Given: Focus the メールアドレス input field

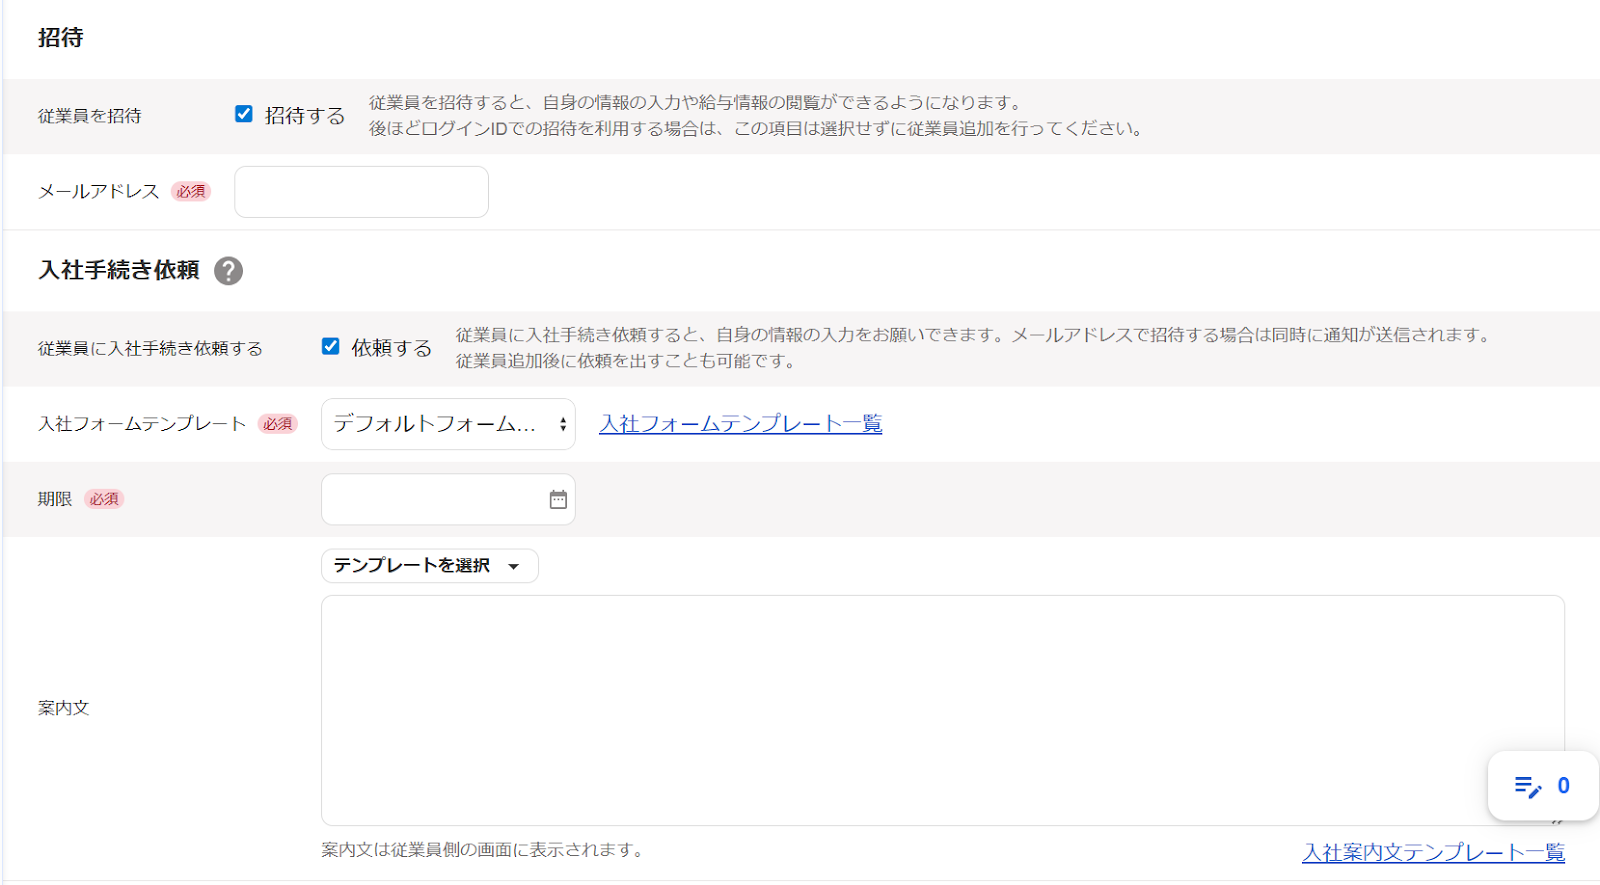Looking at the screenshot, I should (x=361, y=192).
